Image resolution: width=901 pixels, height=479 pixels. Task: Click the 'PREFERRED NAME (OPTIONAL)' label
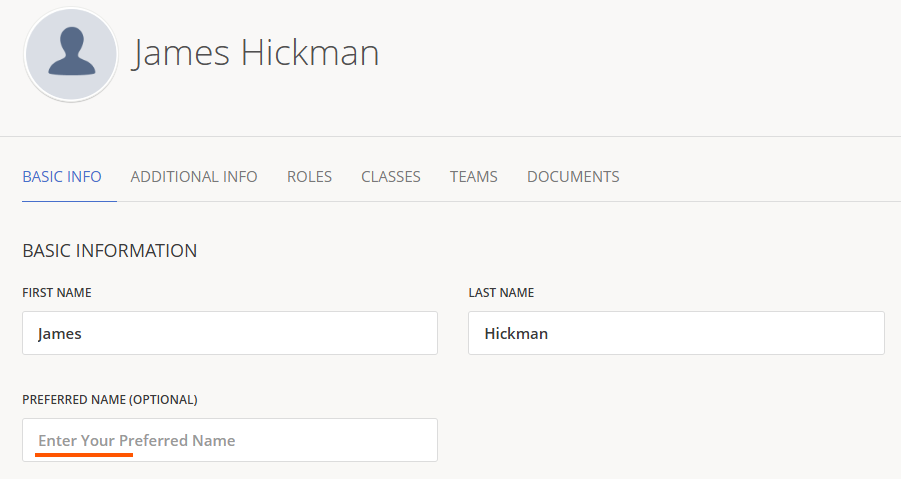click(110, 399)
